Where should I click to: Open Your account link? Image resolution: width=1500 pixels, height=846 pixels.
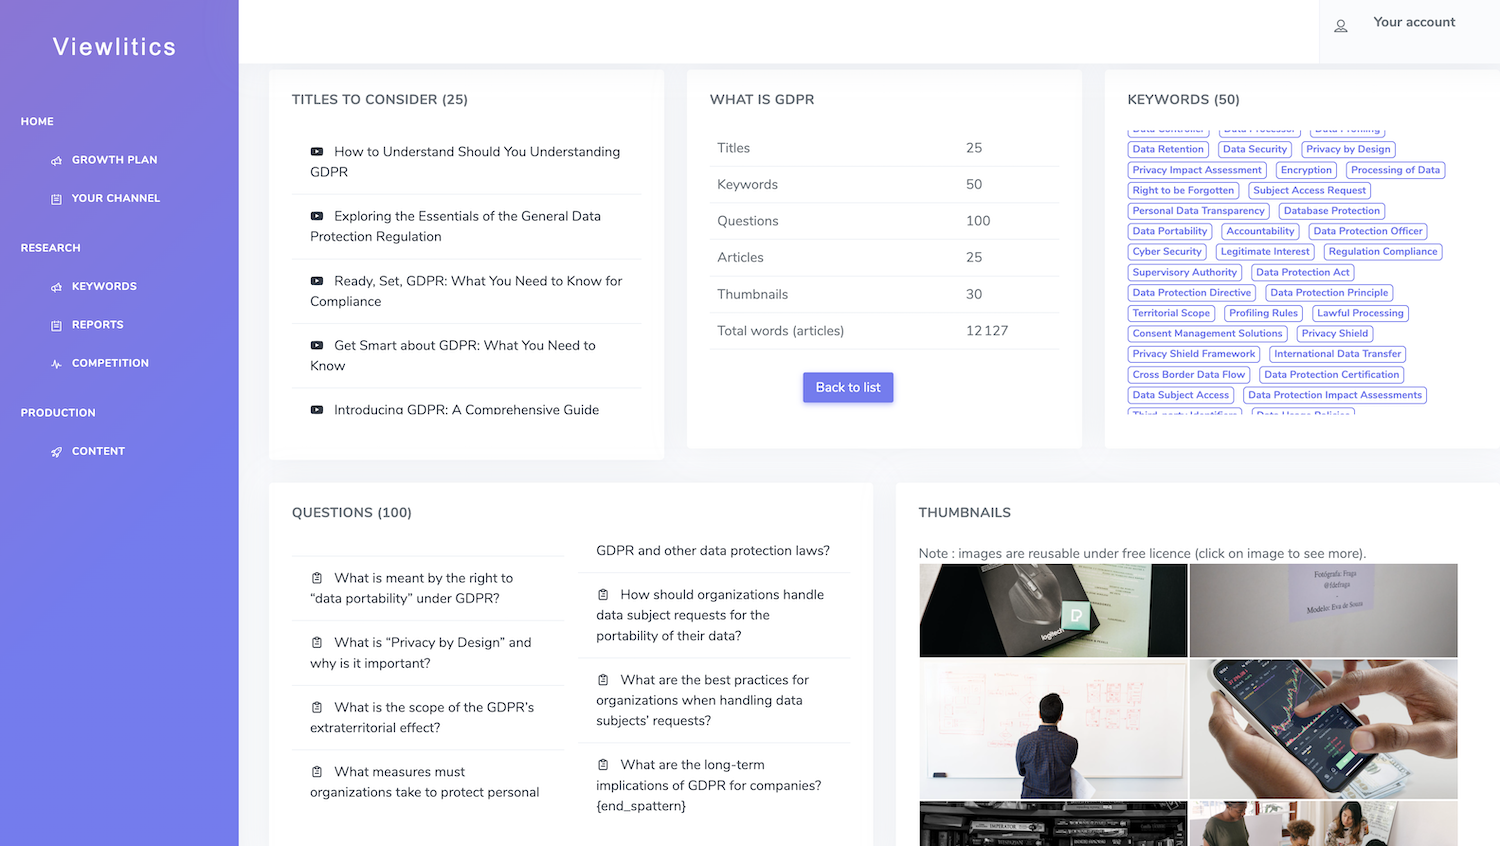[1414, 22]
